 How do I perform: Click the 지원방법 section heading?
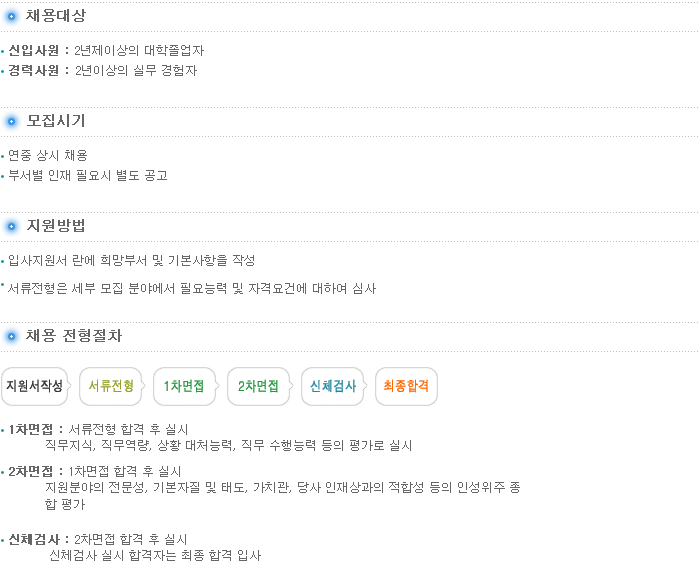point(56,226)
